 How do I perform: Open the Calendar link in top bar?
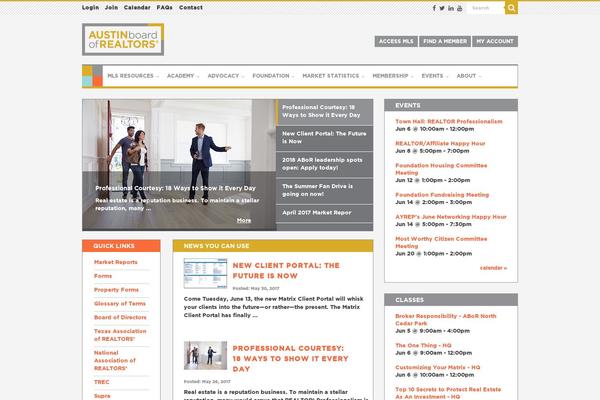coord(137,7)
